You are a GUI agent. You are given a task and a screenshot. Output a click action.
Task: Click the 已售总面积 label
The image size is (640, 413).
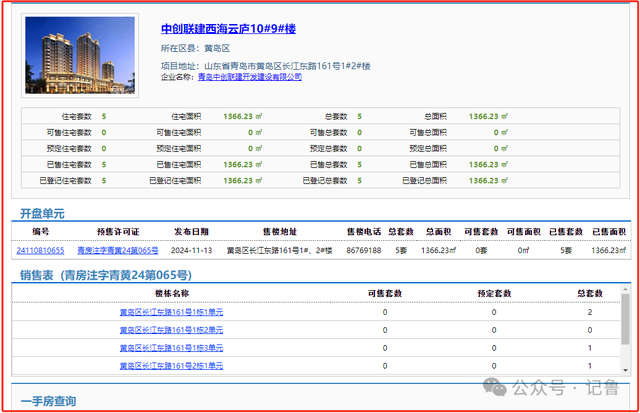(428, 165)
